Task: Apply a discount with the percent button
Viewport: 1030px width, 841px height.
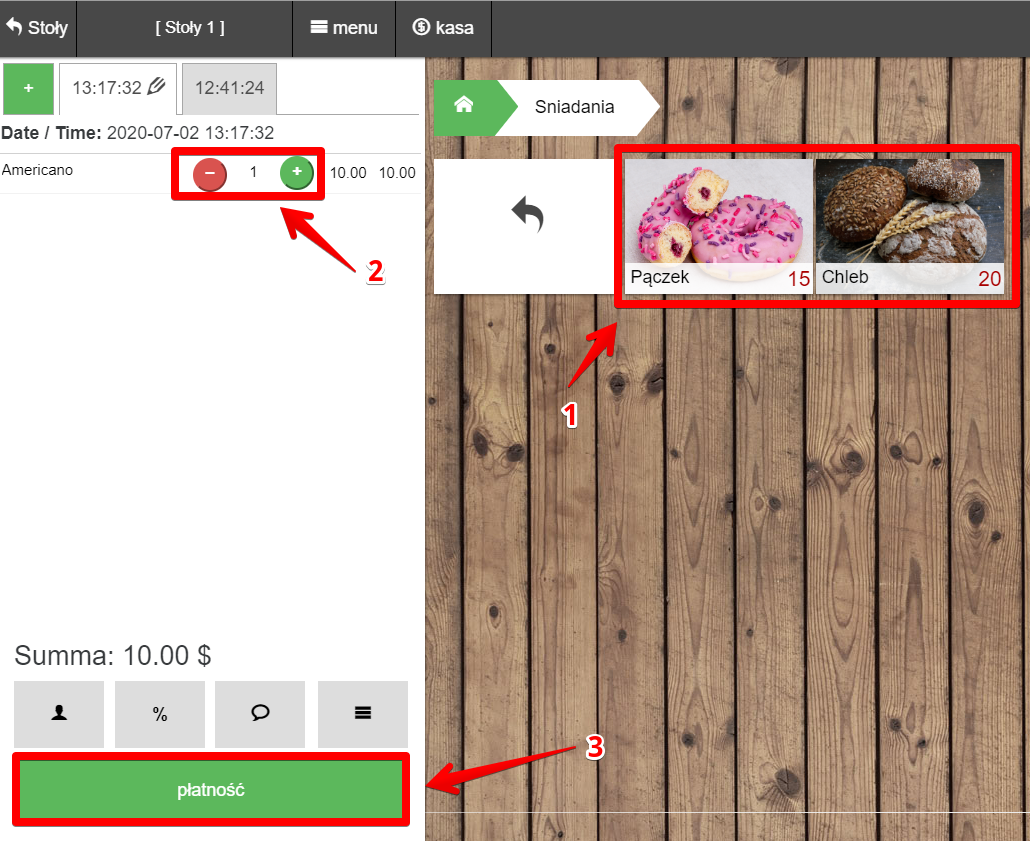Action: coord(160,714)
